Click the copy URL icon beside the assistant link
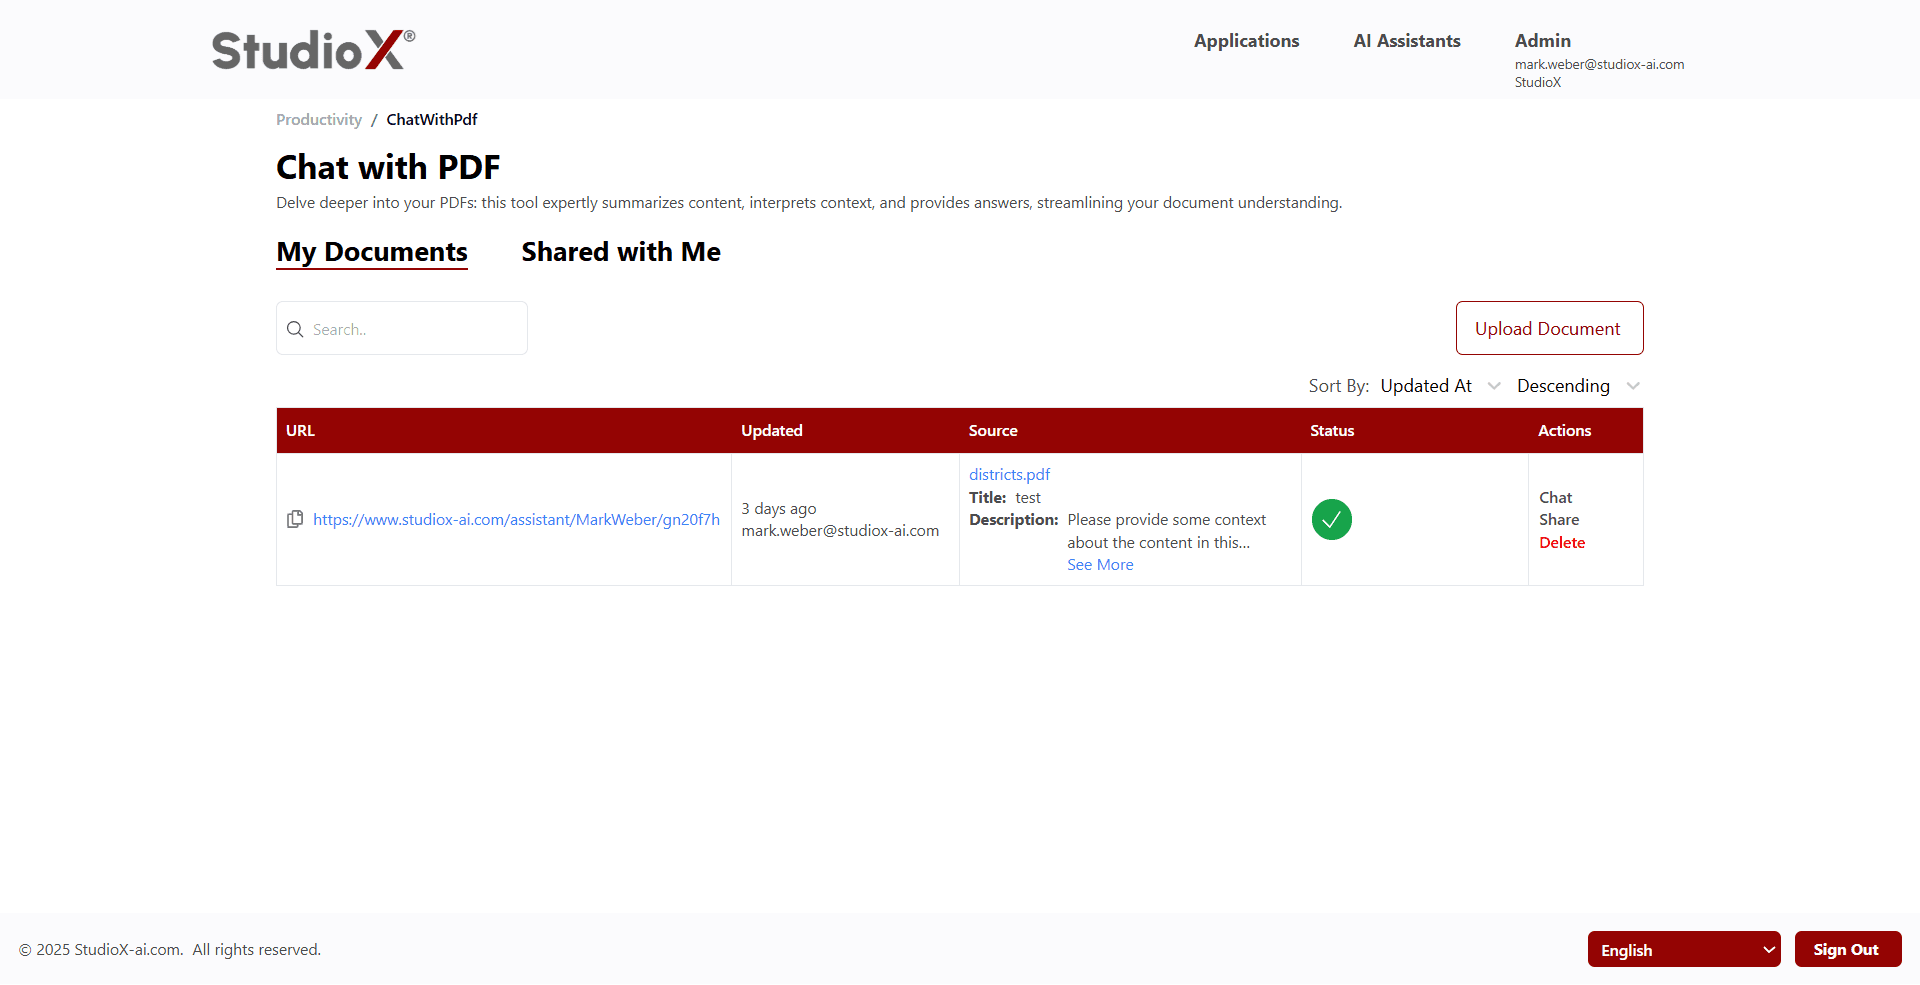1920x985 pixels. coord(295,519)
